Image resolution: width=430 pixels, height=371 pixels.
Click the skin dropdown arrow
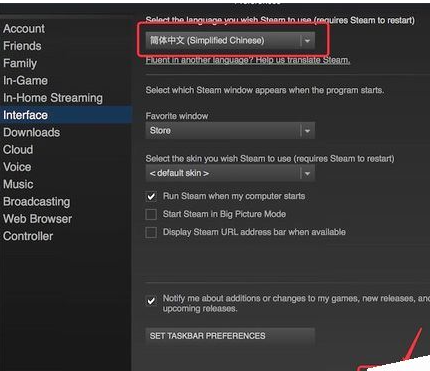(x=307, y=173)
